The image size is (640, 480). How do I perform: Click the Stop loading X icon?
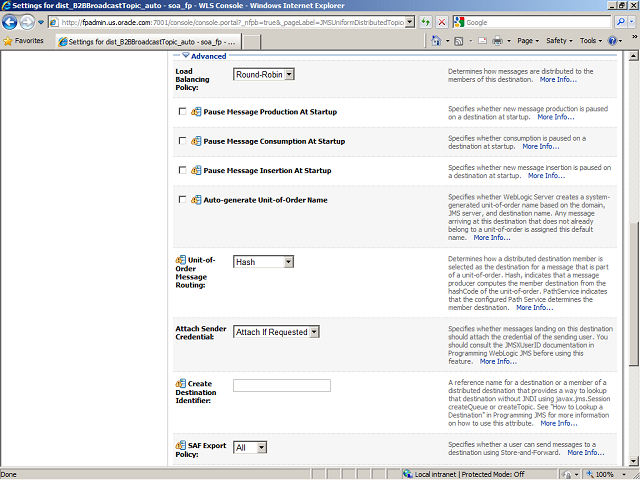pos(442,22)
